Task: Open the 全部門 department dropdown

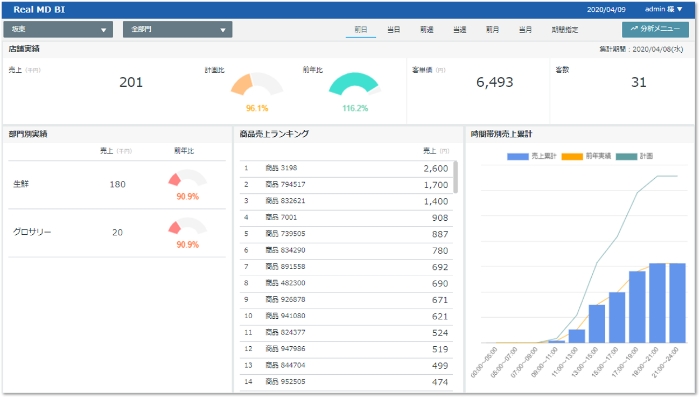Action: coord(177,29)
